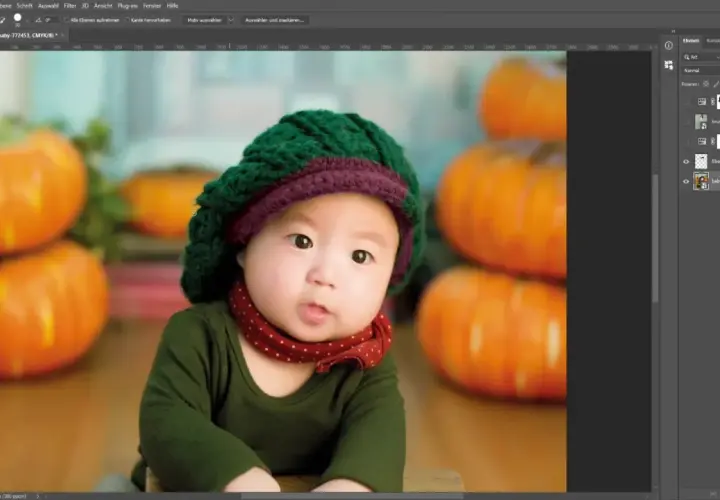
Task: Click the brush angle icon in options bar
Action: click(x=38, y=20)
